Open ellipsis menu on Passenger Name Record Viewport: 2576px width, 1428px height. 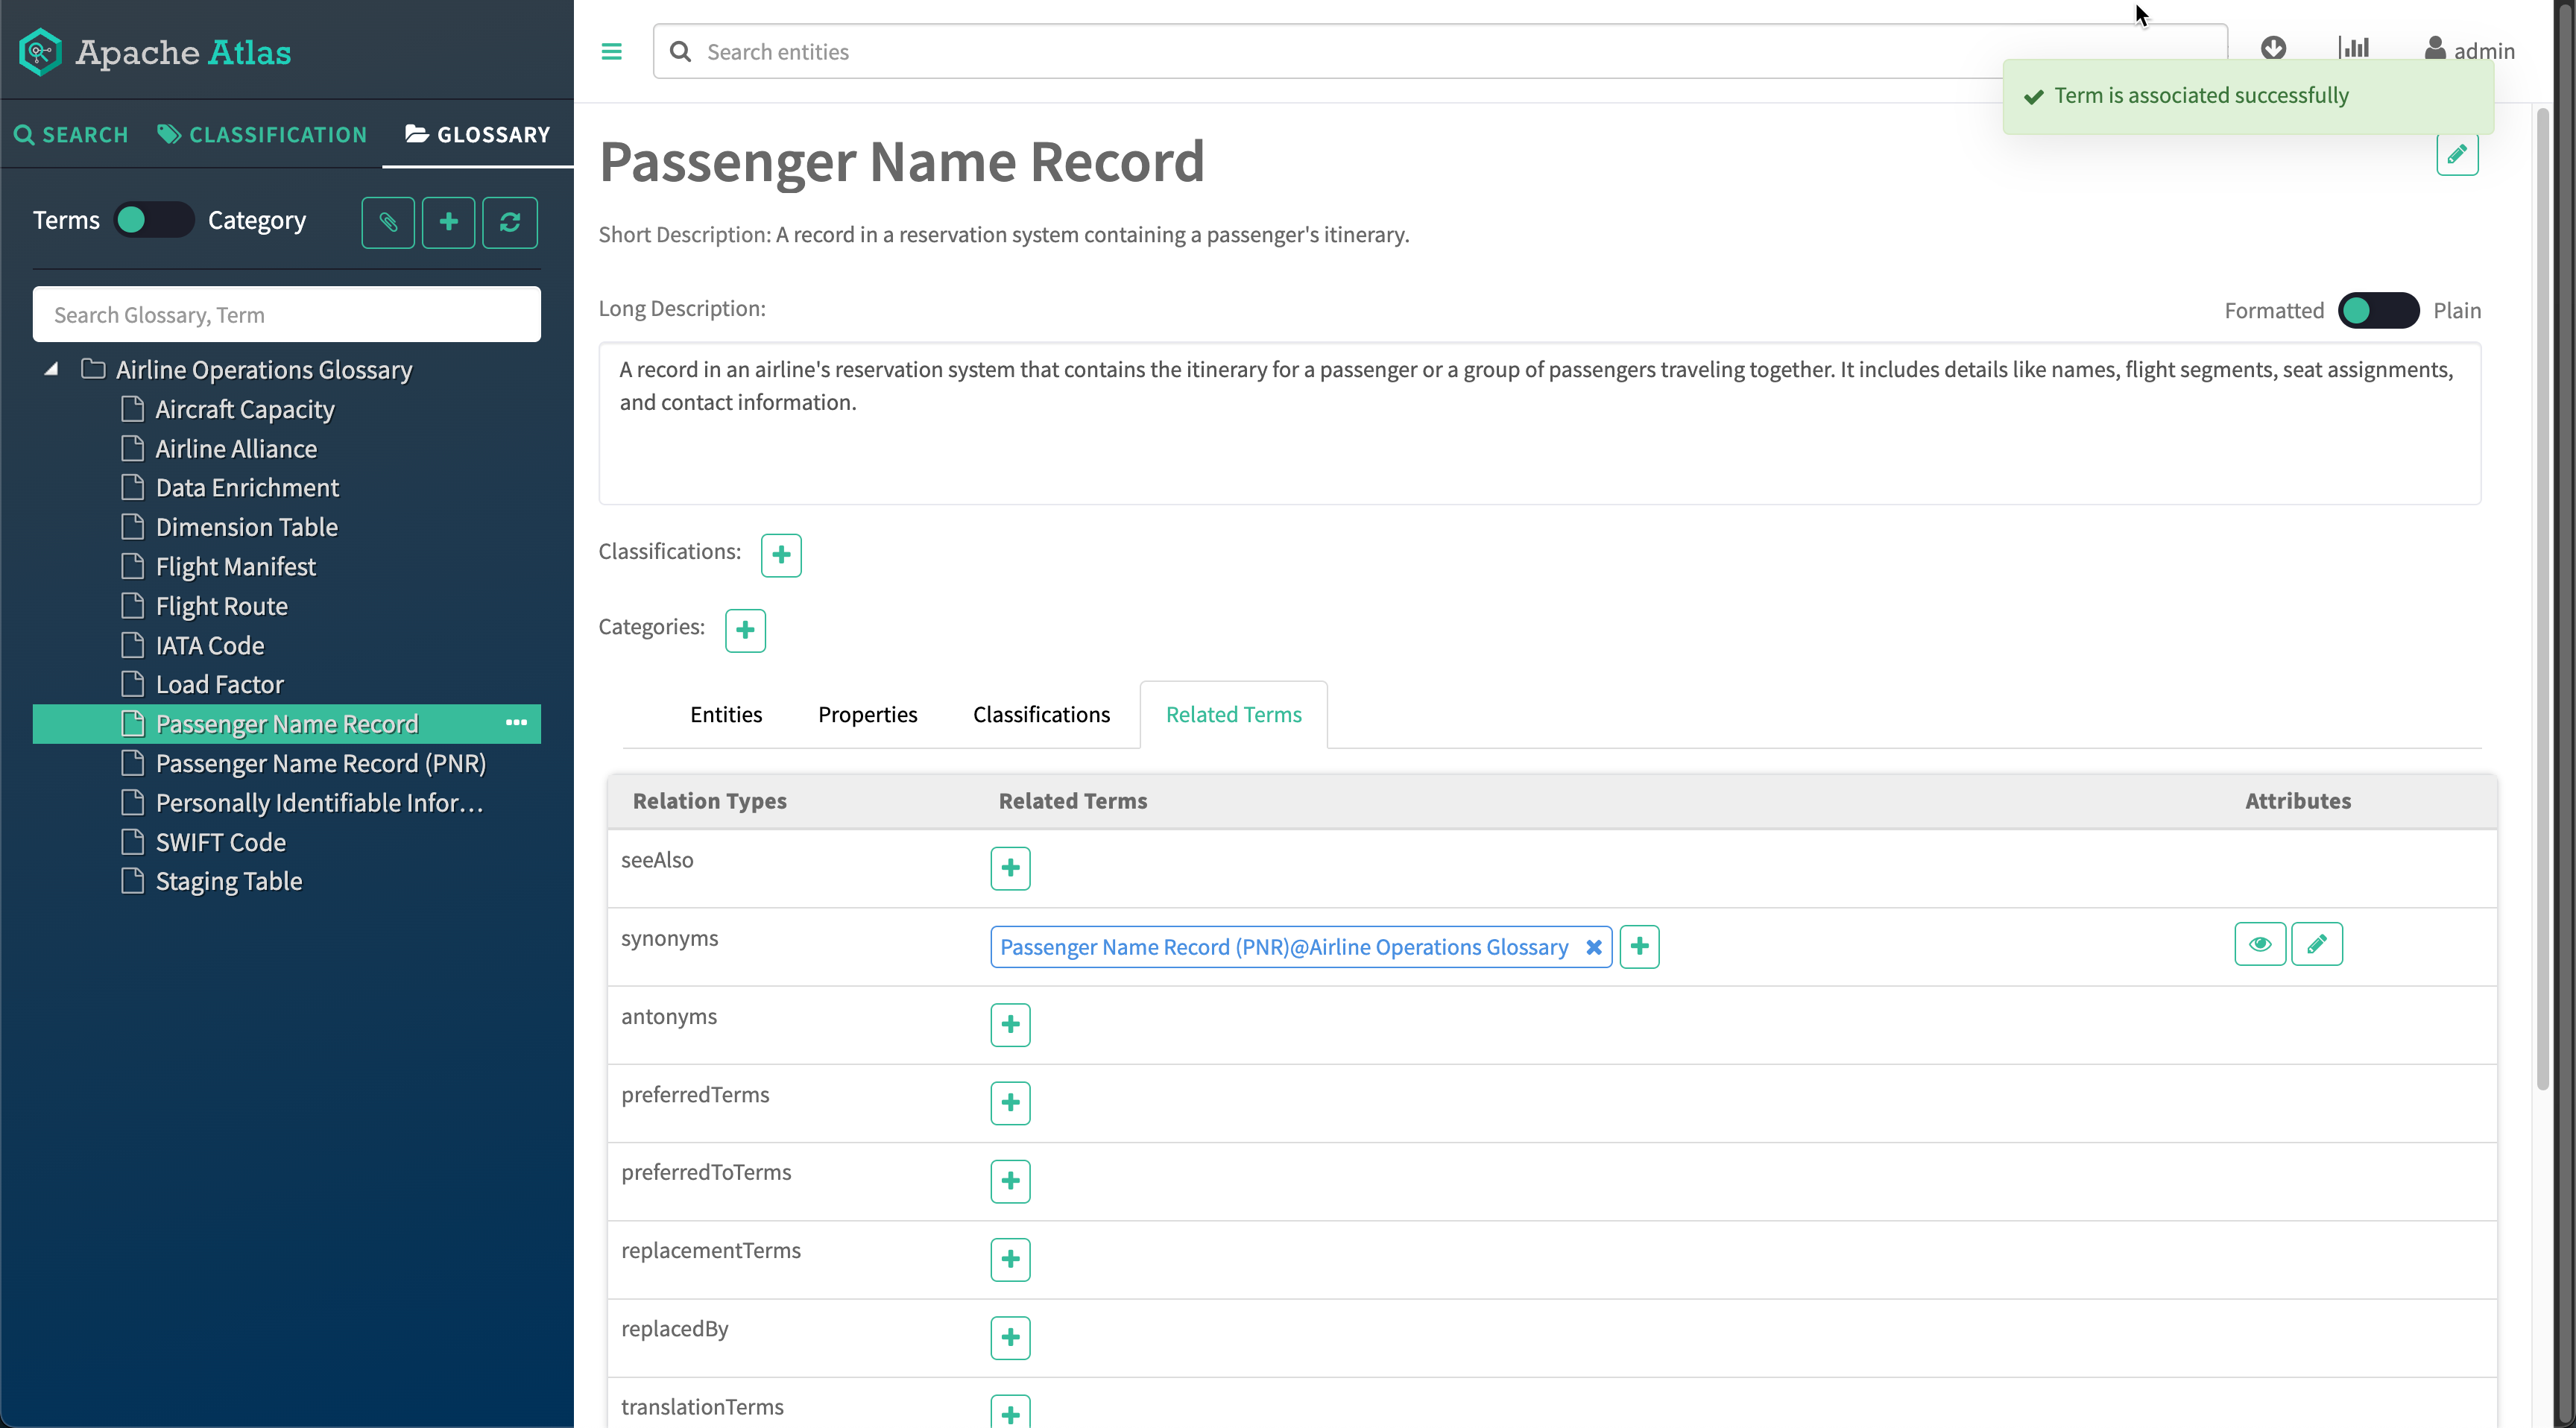coord(516,723)
